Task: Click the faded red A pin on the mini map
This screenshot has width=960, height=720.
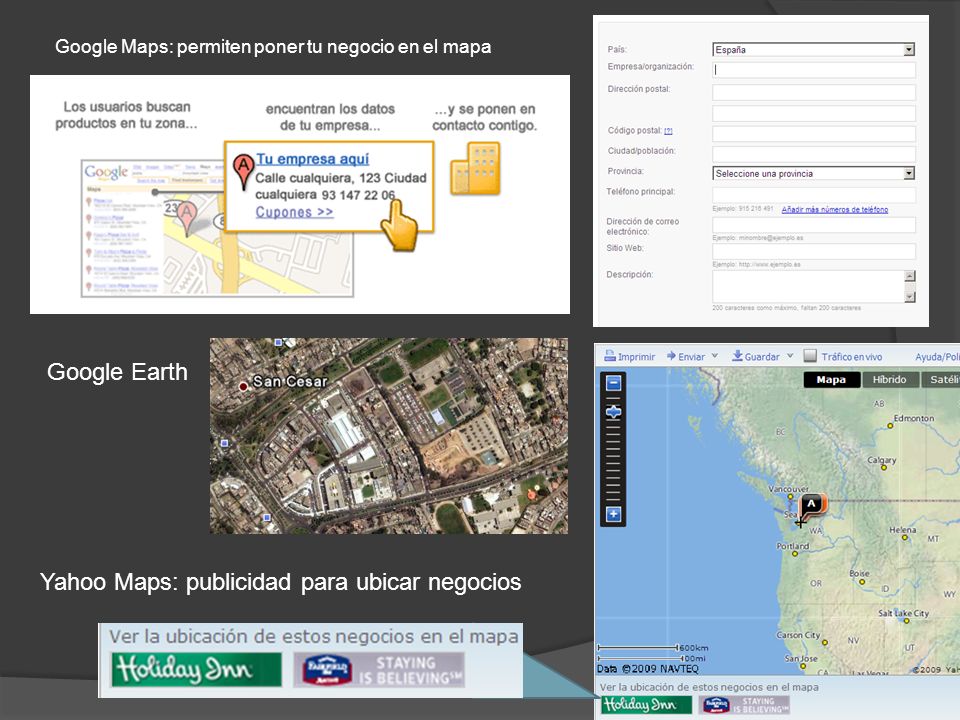Action: (x=187, y=218)
